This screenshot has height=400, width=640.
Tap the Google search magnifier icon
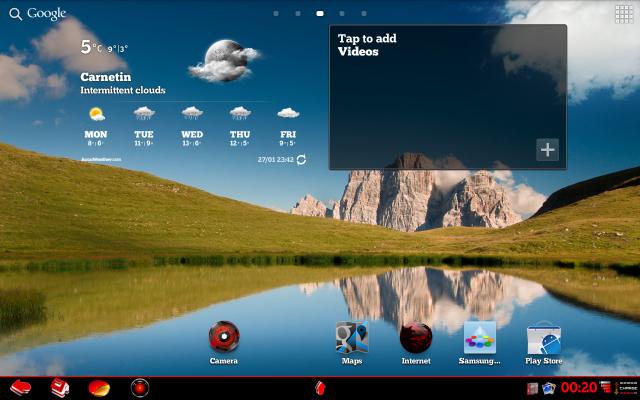pos(15,14)
